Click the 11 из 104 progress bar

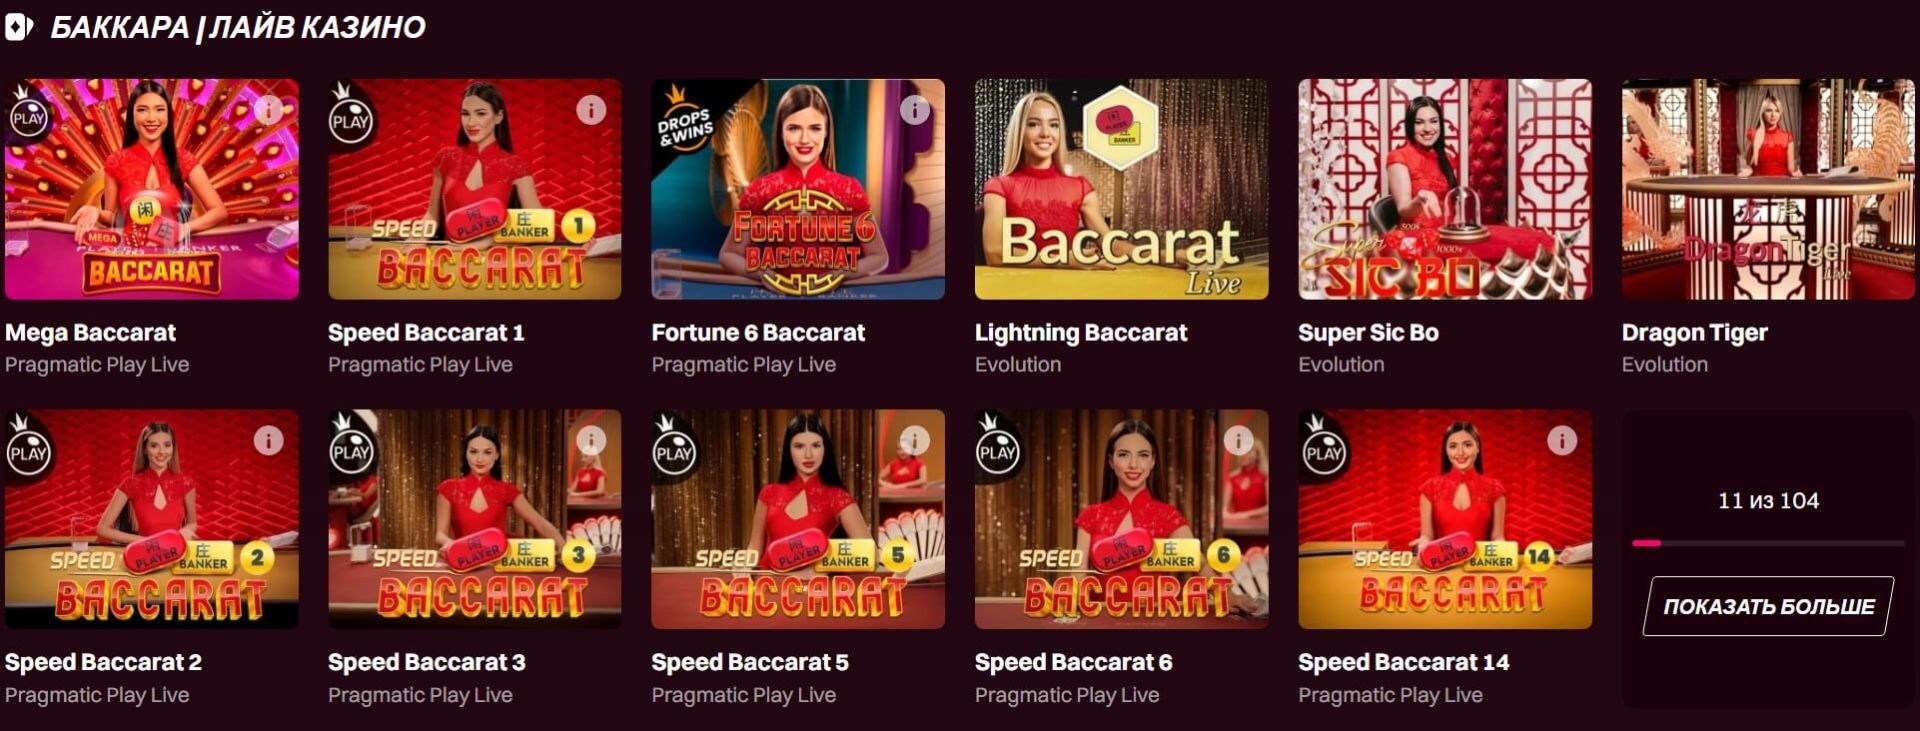point(1768,543)
